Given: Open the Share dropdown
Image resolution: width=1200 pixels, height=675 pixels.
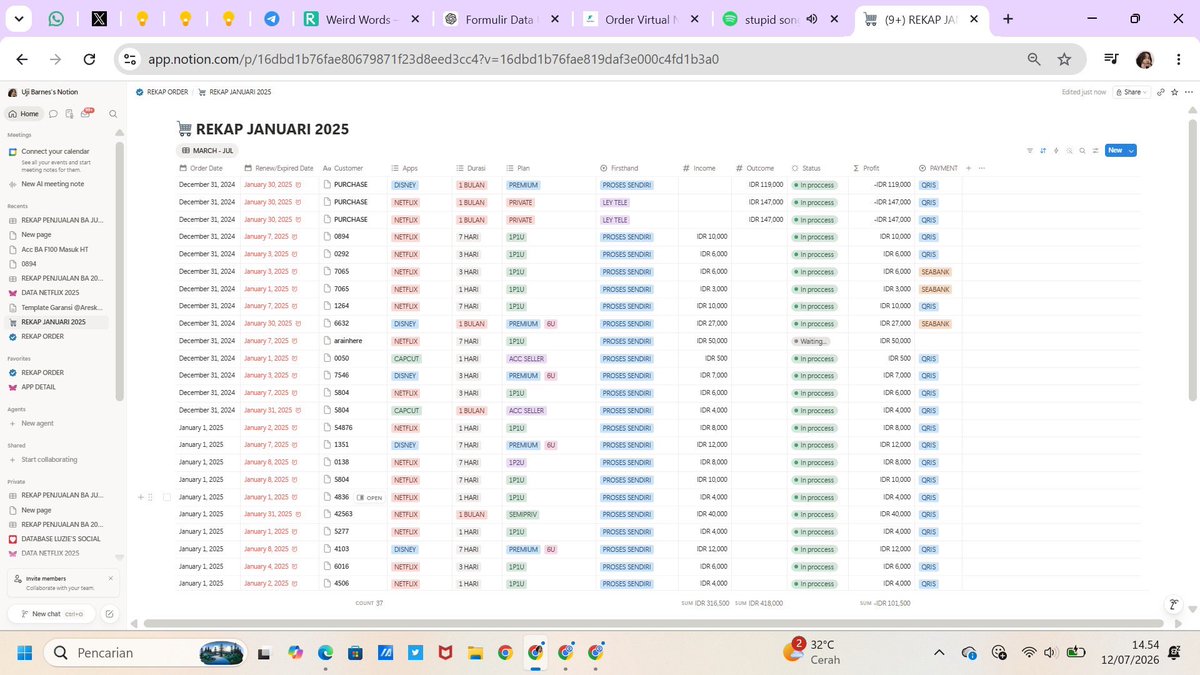Looking at the screenshot, I should tap(1132, 92).
